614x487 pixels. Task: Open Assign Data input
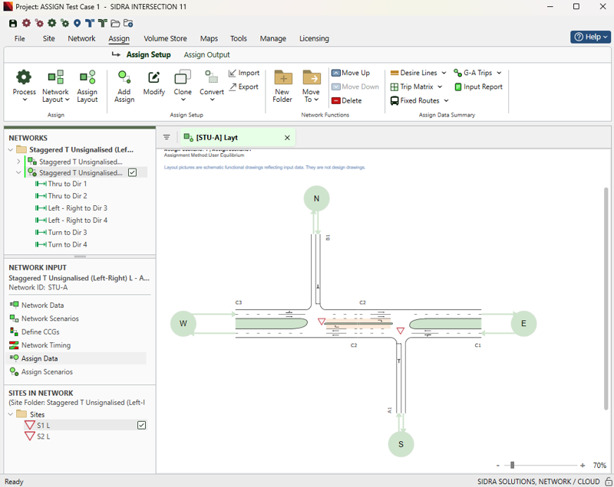pyautogui.click(x=34, y=358)
